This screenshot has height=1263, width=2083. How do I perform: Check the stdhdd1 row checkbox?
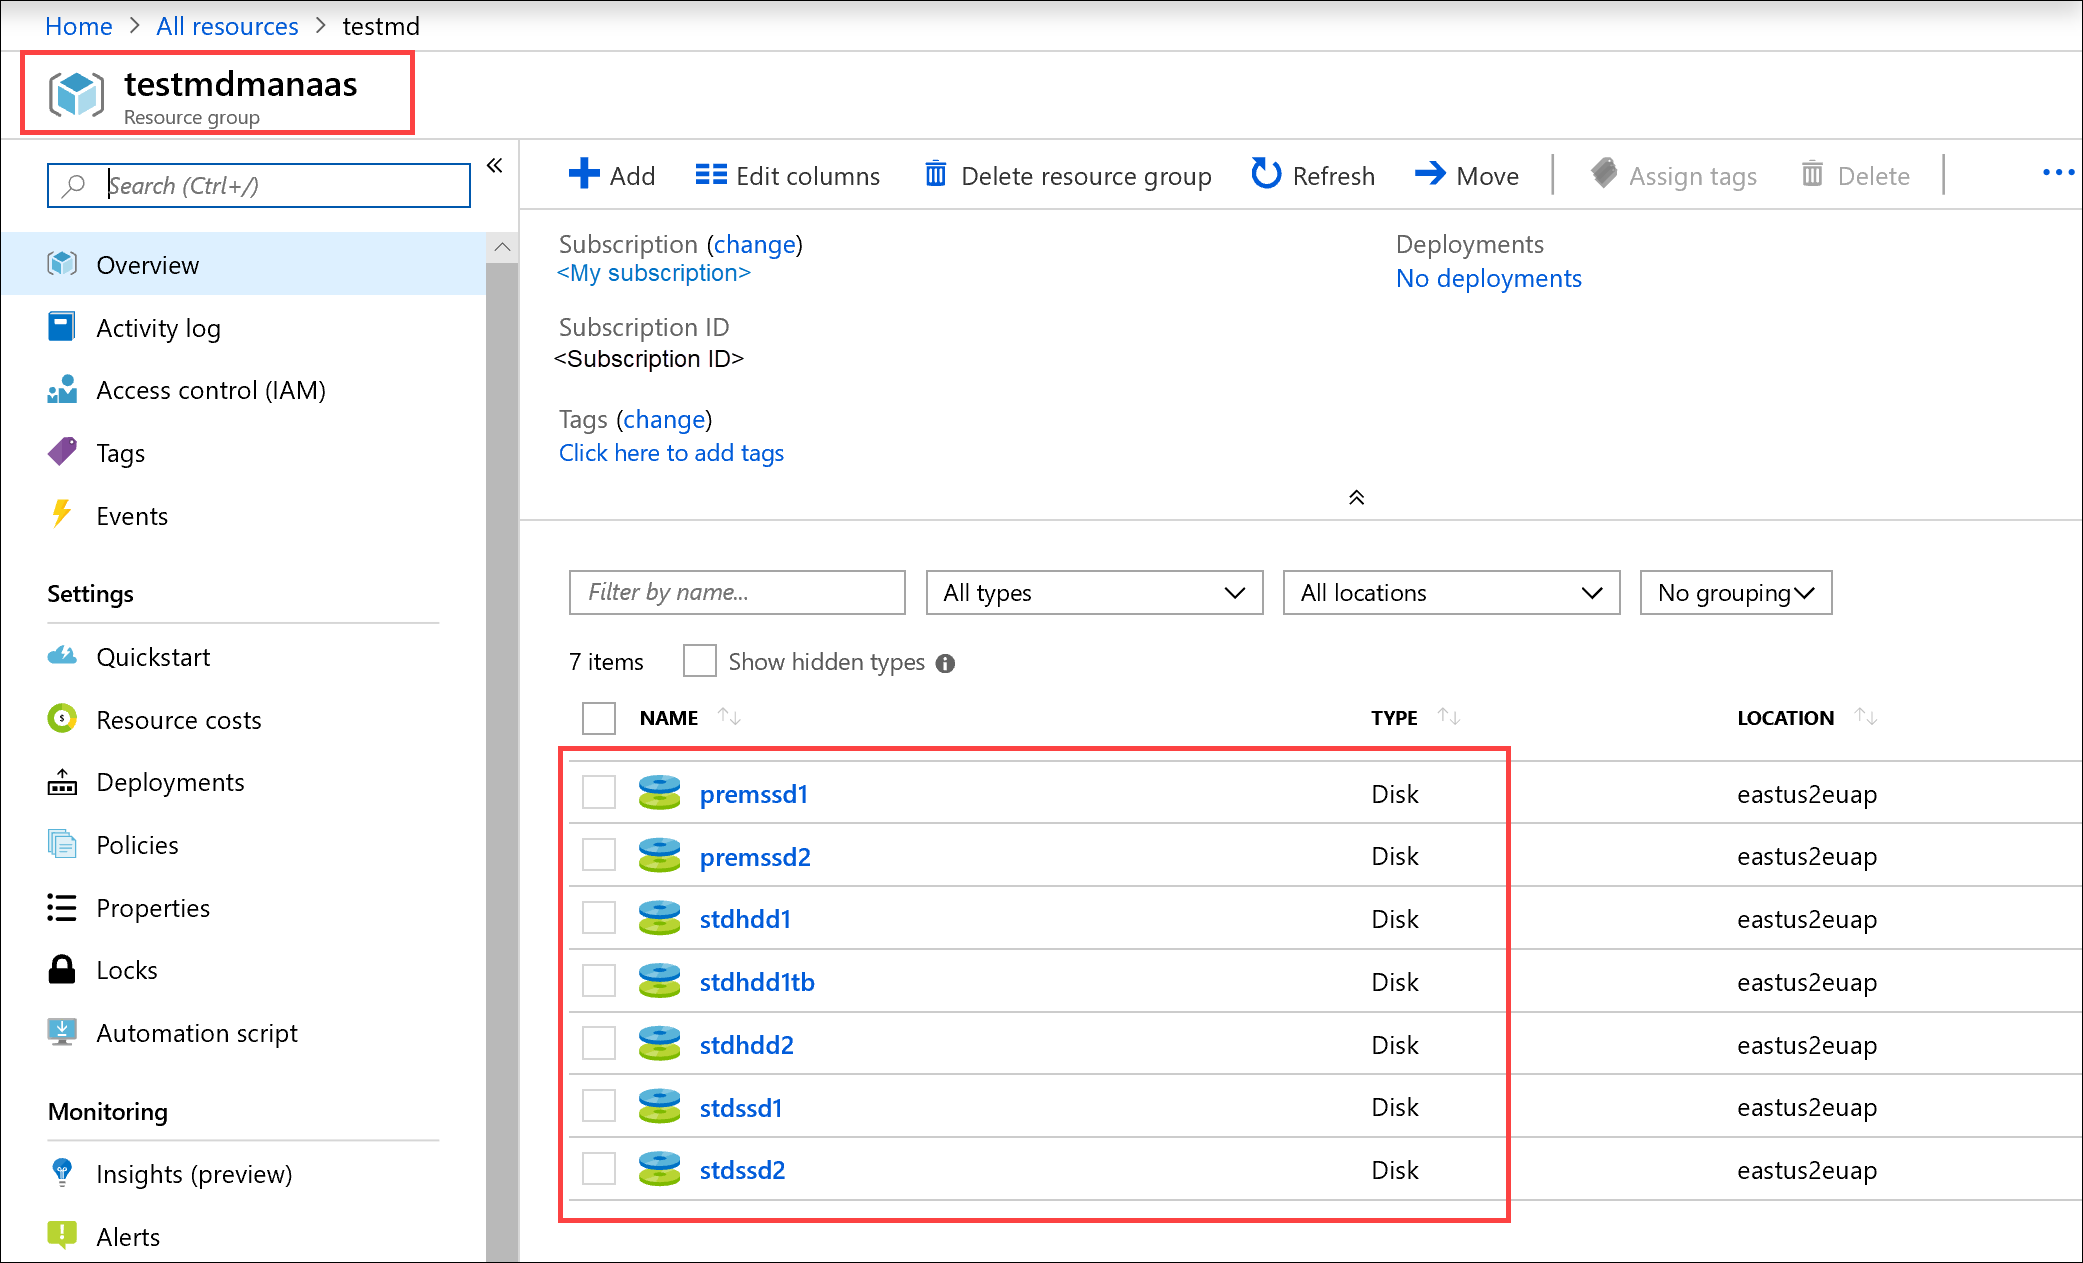point(599,918)
